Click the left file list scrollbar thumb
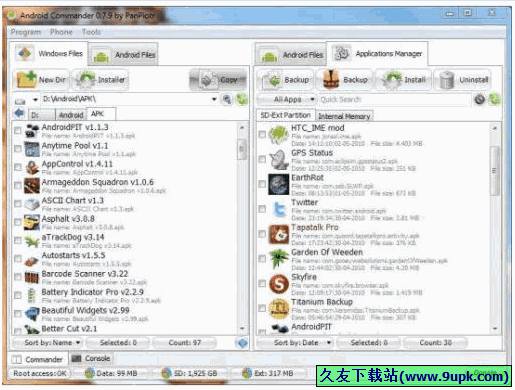The width and height of the screenshot is (515, 390). tap(242, 148)
